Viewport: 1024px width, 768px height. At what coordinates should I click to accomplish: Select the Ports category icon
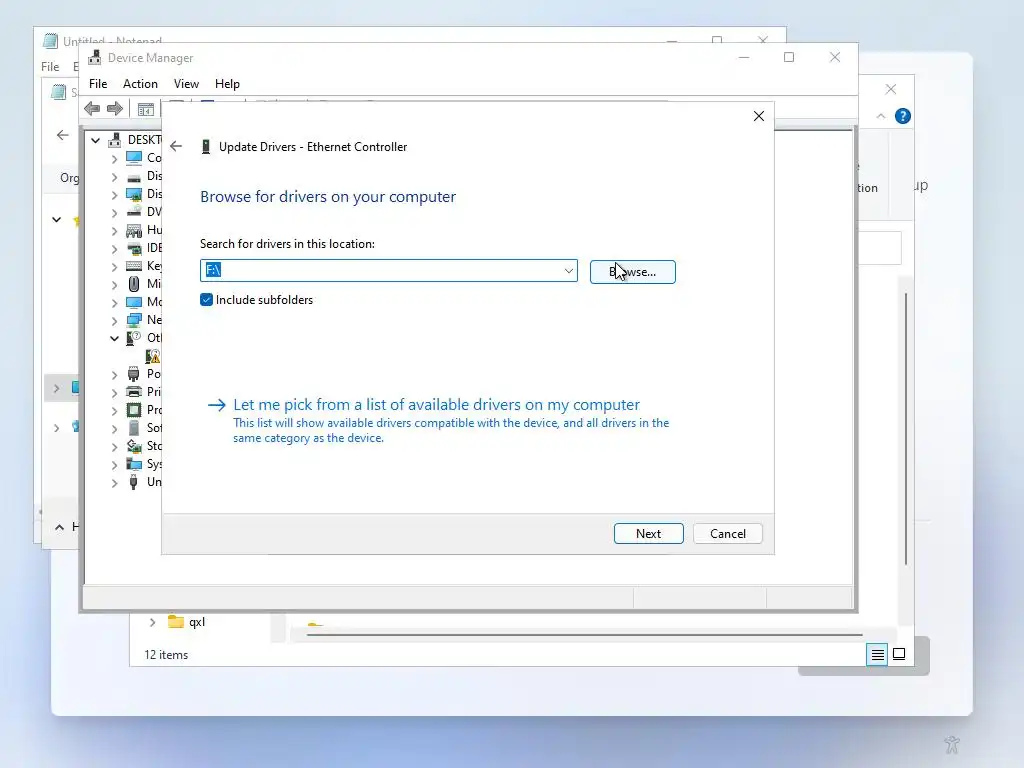[x=134, y=374]
